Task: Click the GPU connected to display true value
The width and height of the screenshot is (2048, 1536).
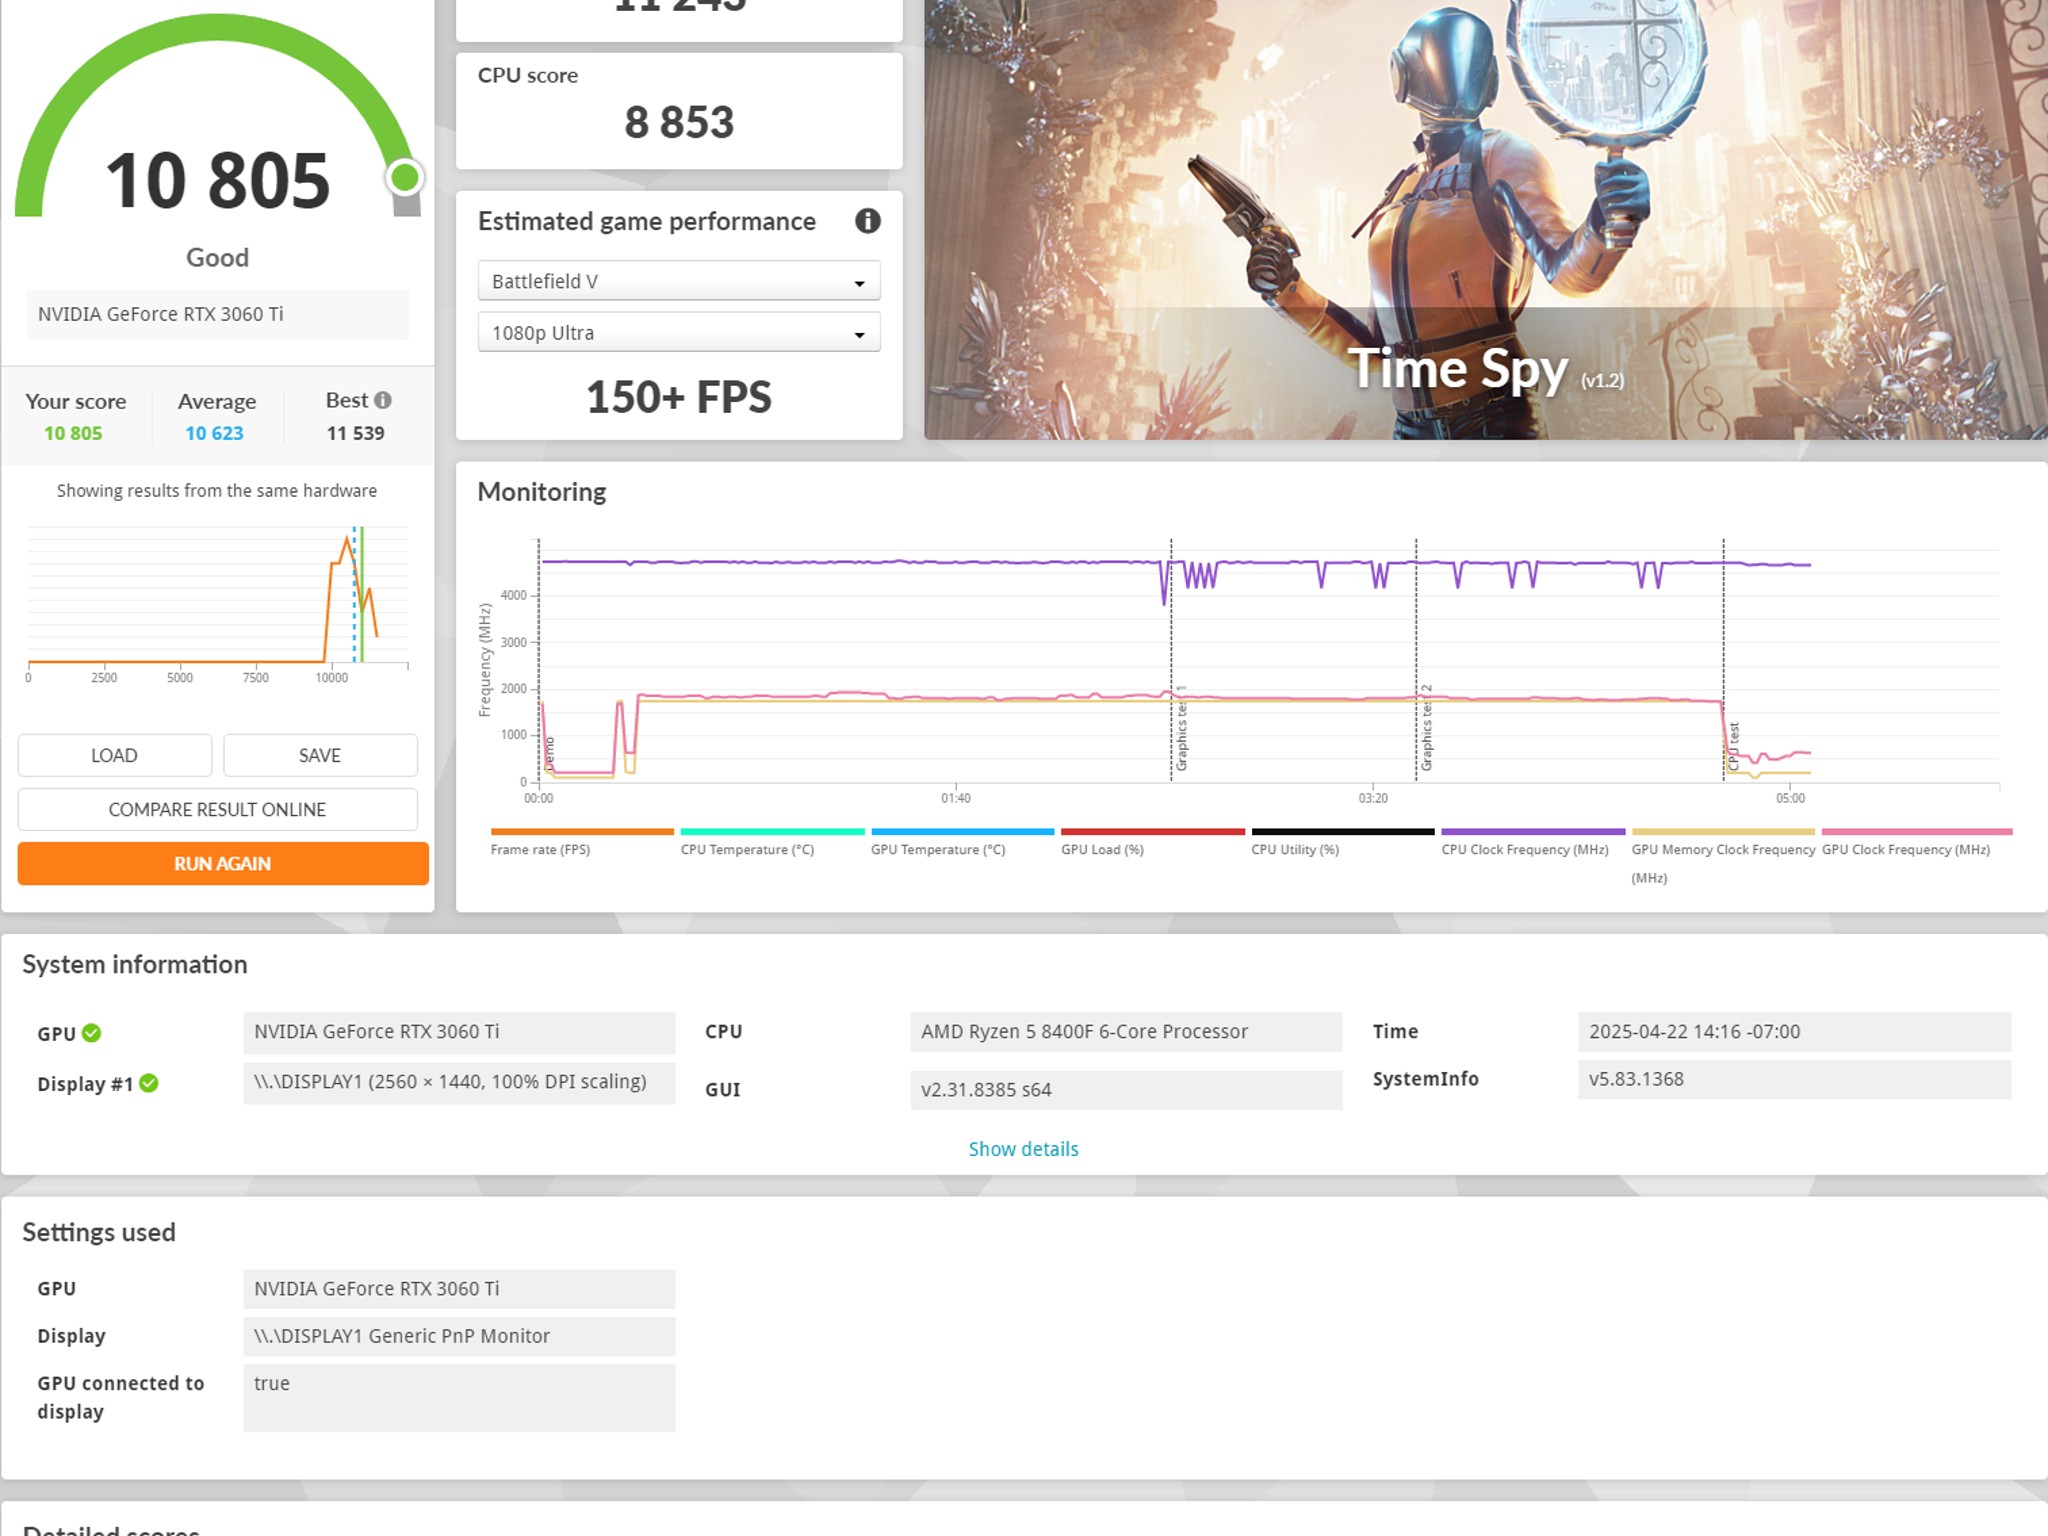Action: click(x=459, y=1398)
